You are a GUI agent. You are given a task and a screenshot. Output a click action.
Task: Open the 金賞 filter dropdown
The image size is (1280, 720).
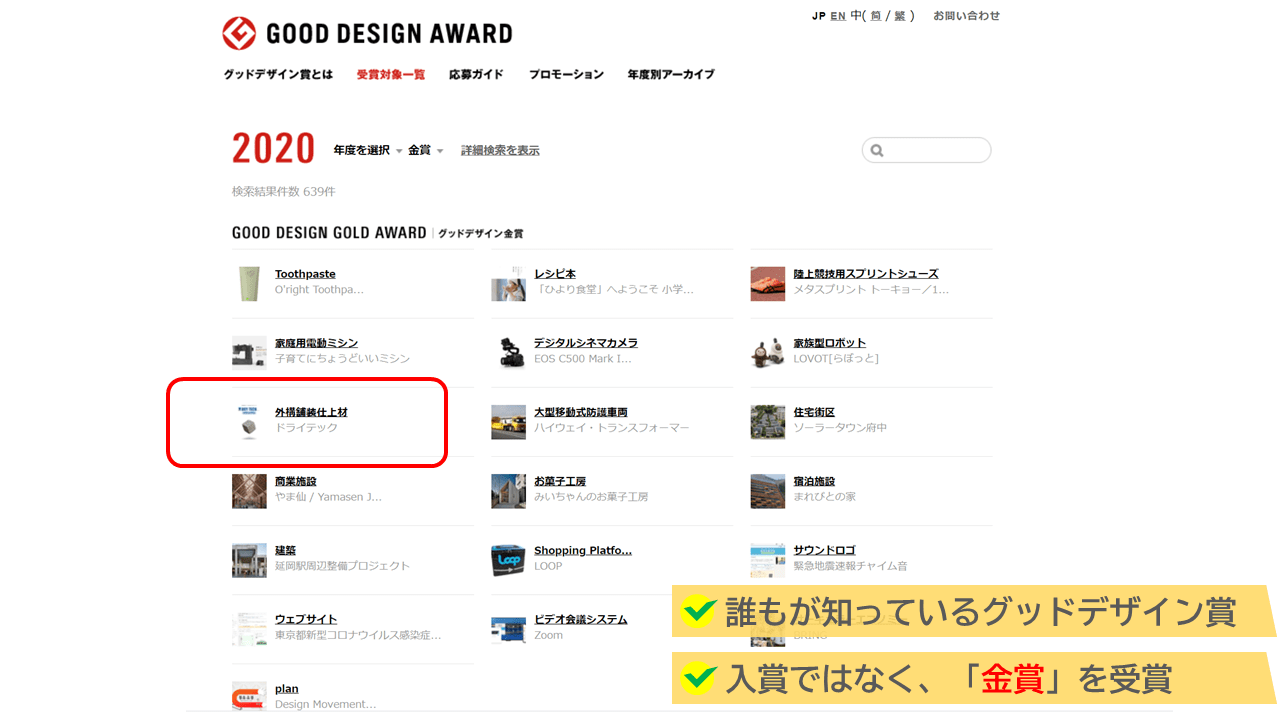425,150
